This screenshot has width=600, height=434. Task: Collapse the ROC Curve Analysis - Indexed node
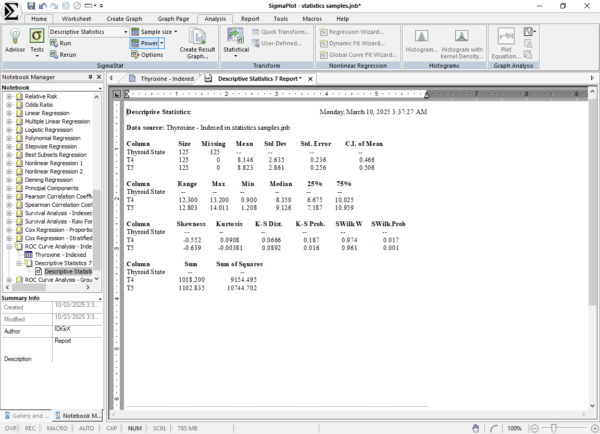pyautogui.click(x=9, y=246)
